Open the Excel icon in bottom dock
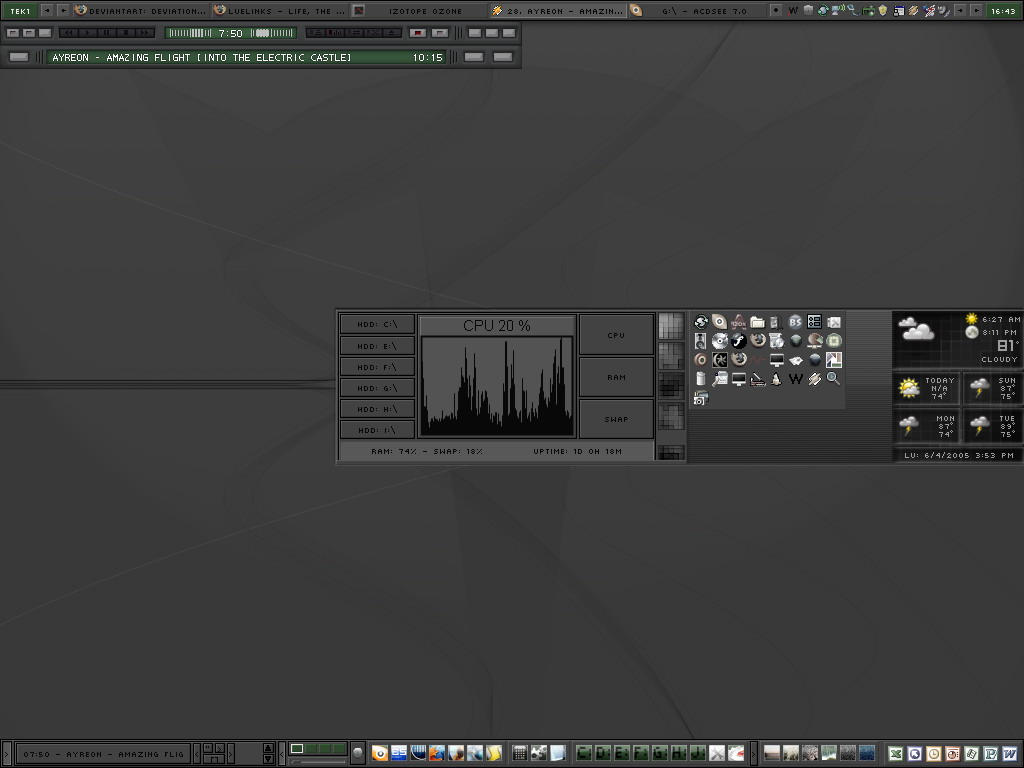The image size is (1024, 768). click(x=896, y=754)
